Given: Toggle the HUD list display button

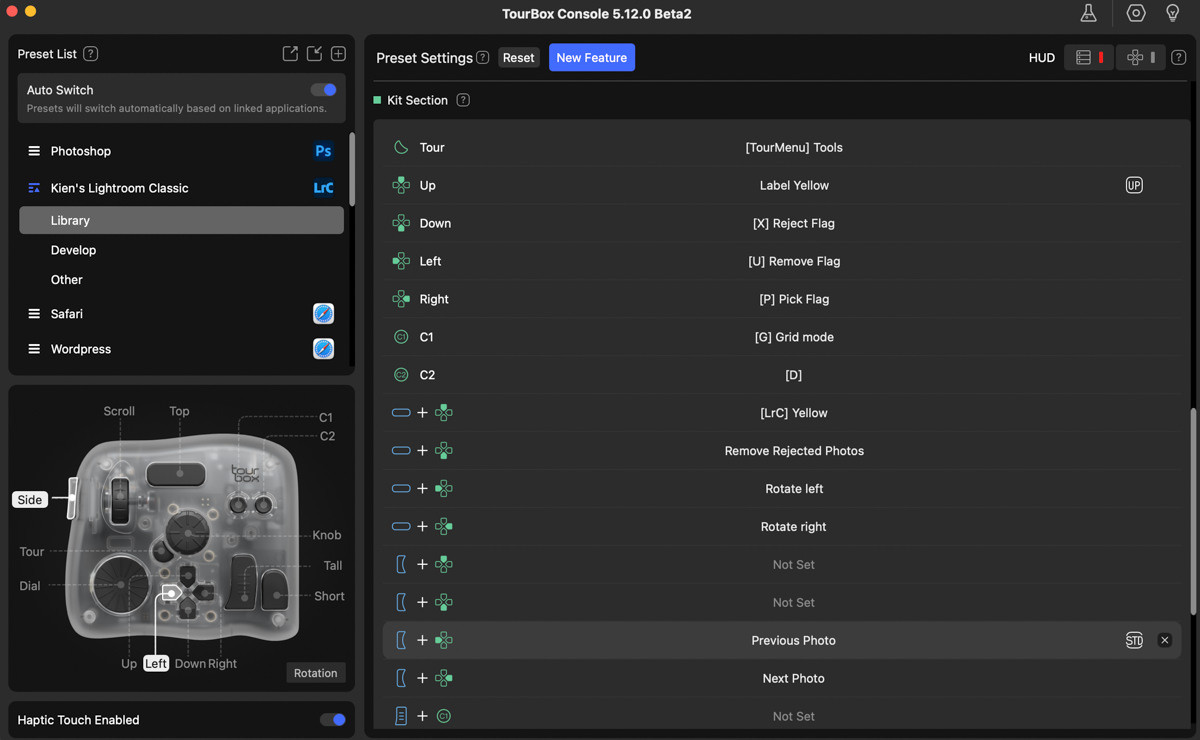Looking at the screenshot, I should 1088,58.
